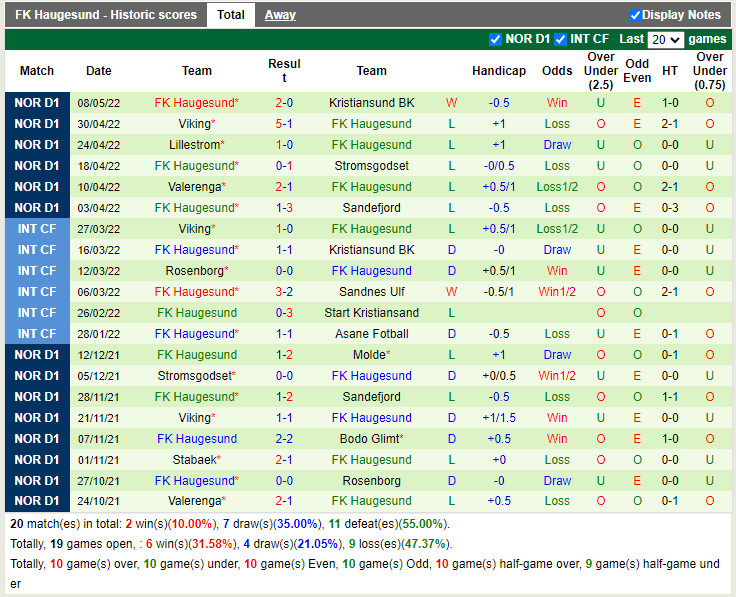Click the 0-3 score against Start Kristiansand
This screenshot has height=597, width=736.
coord(284,313)
